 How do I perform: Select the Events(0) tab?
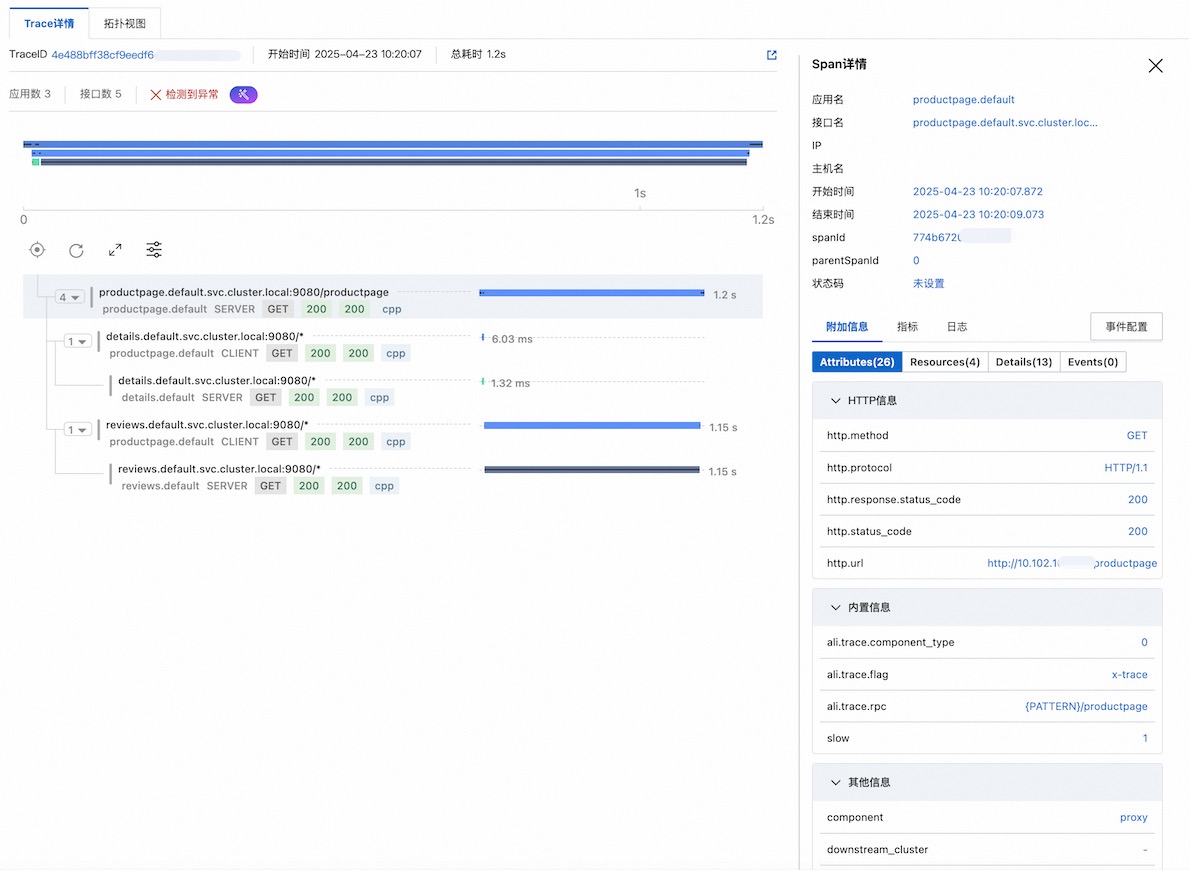(x=1093, y=362)
